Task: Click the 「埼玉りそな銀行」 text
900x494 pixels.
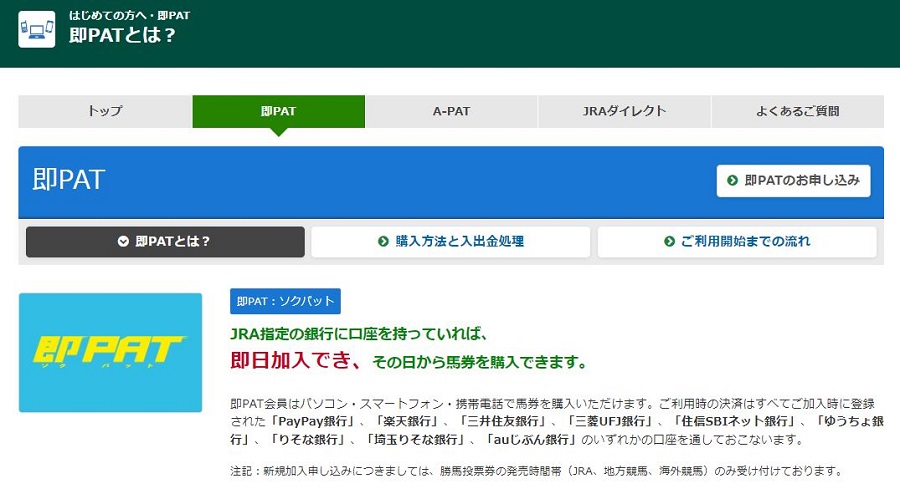Action: coord(417,440)
